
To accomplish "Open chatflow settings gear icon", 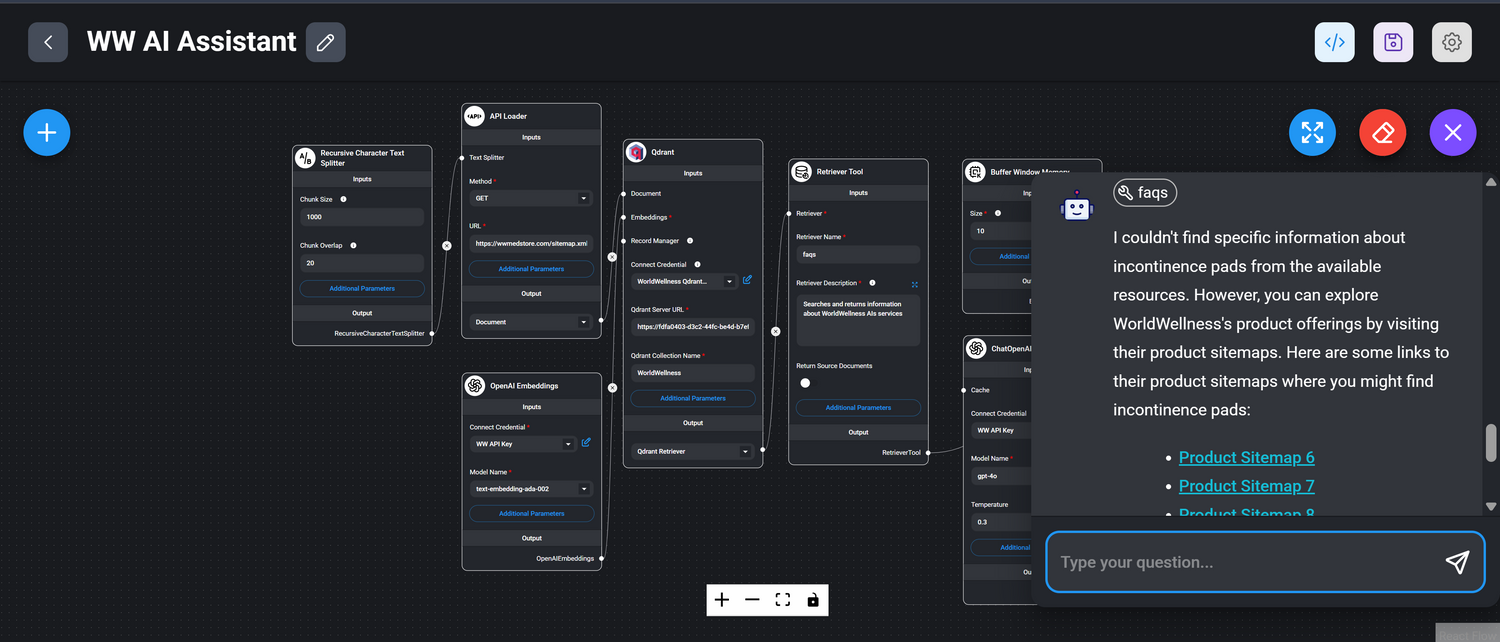I will tap(1452, 42).
